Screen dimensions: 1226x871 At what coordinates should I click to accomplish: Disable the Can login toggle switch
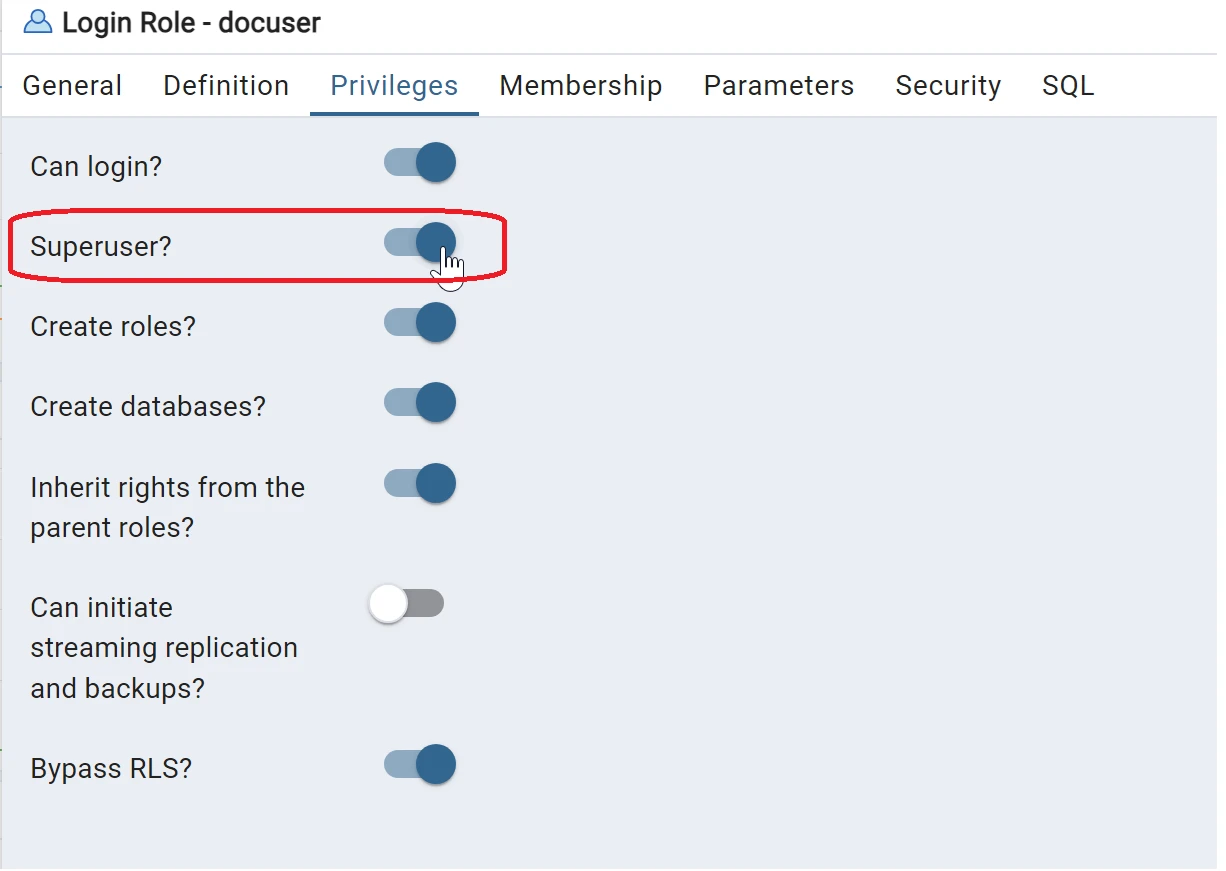(x=420, y=162)
